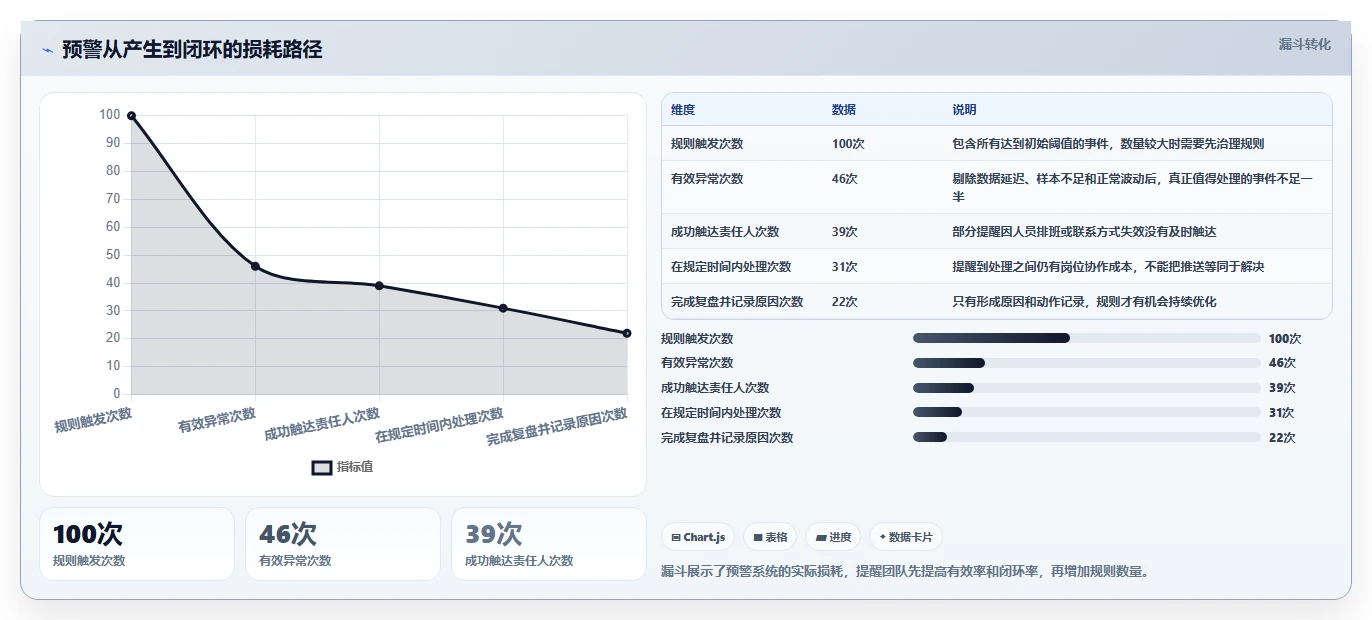
Task: Click the 31次 cell in the table
Action: [845, 267]
